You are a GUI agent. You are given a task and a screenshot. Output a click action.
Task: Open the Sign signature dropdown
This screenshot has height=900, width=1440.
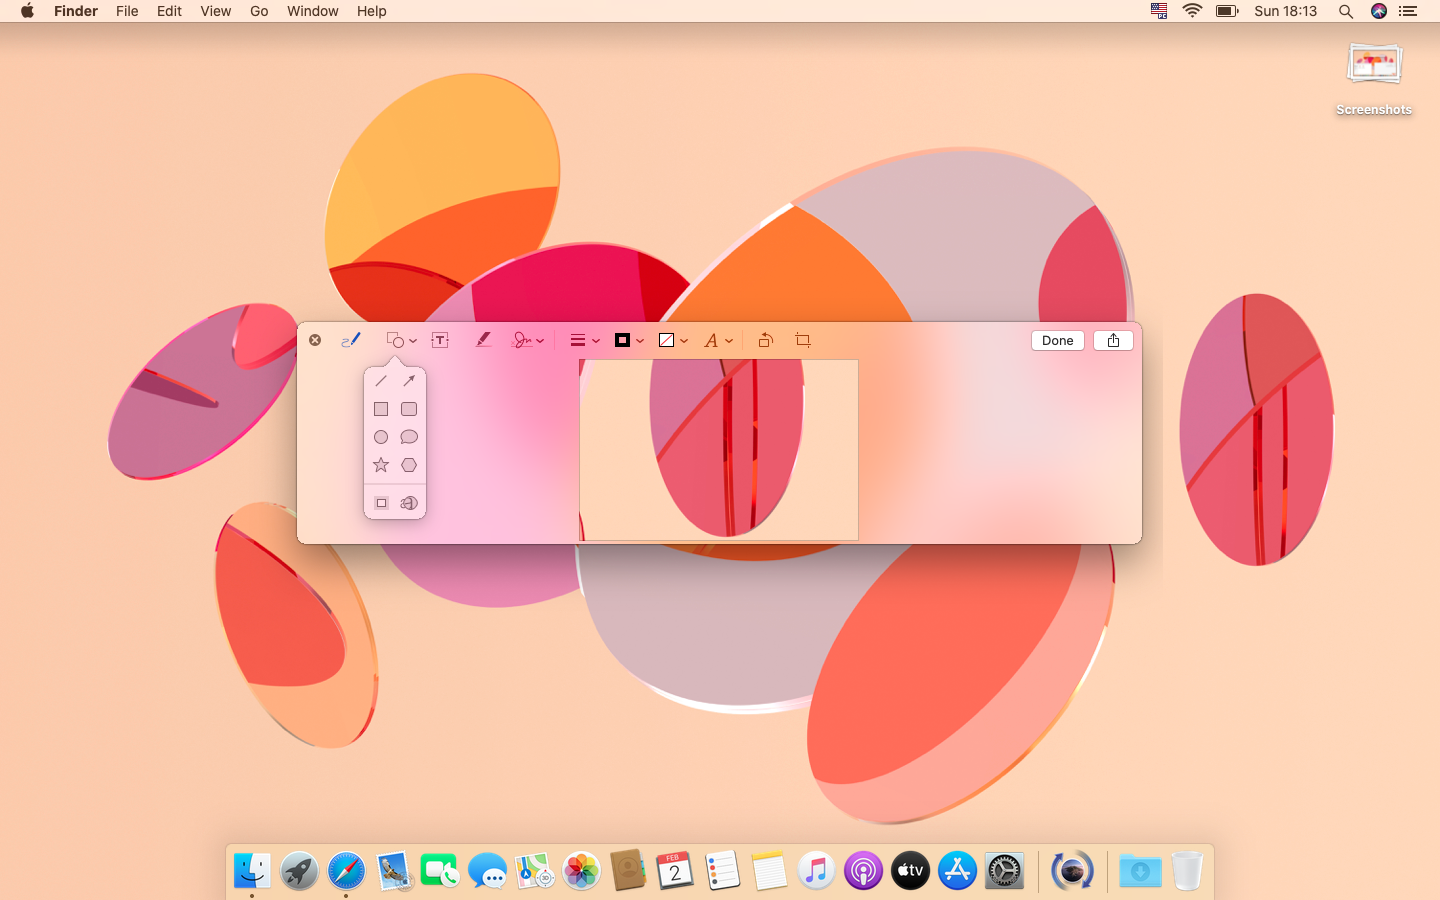pos(527,340)
